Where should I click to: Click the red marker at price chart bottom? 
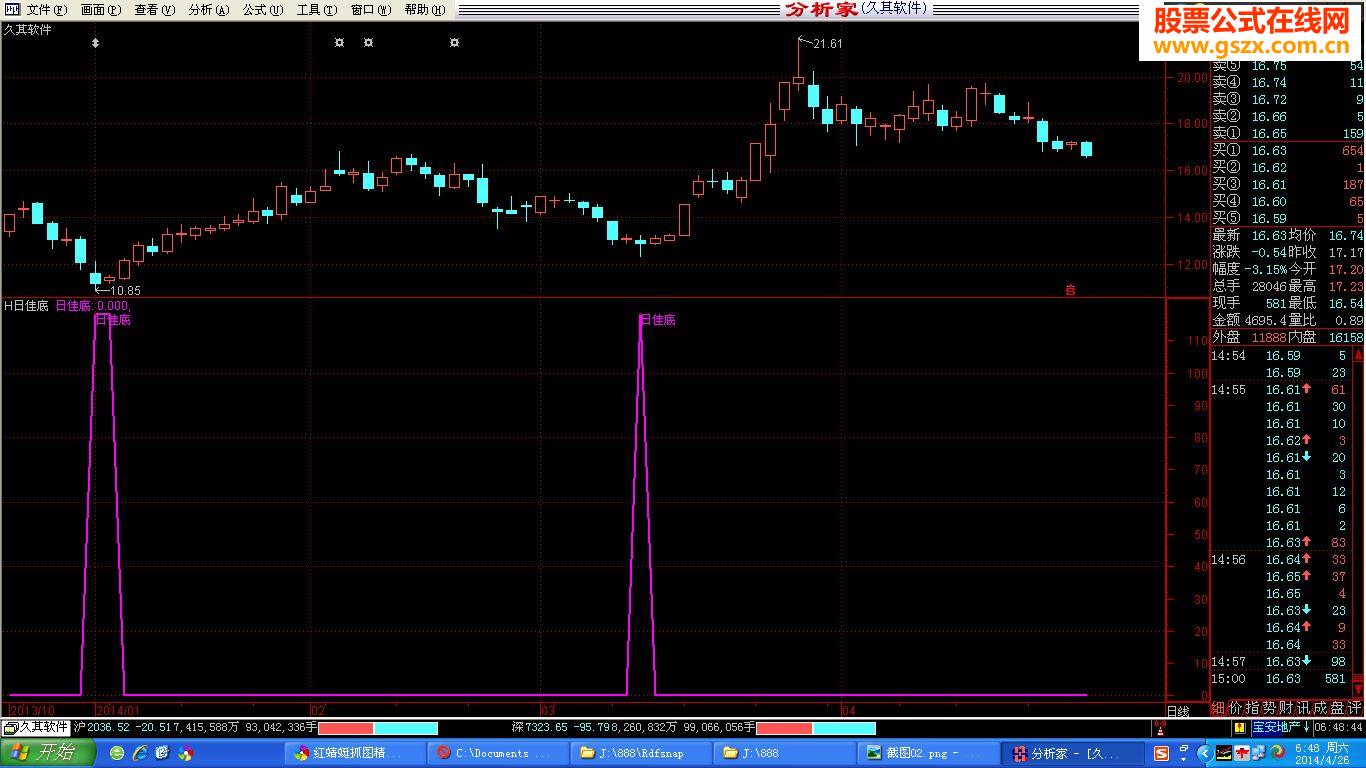point(1070,290)
